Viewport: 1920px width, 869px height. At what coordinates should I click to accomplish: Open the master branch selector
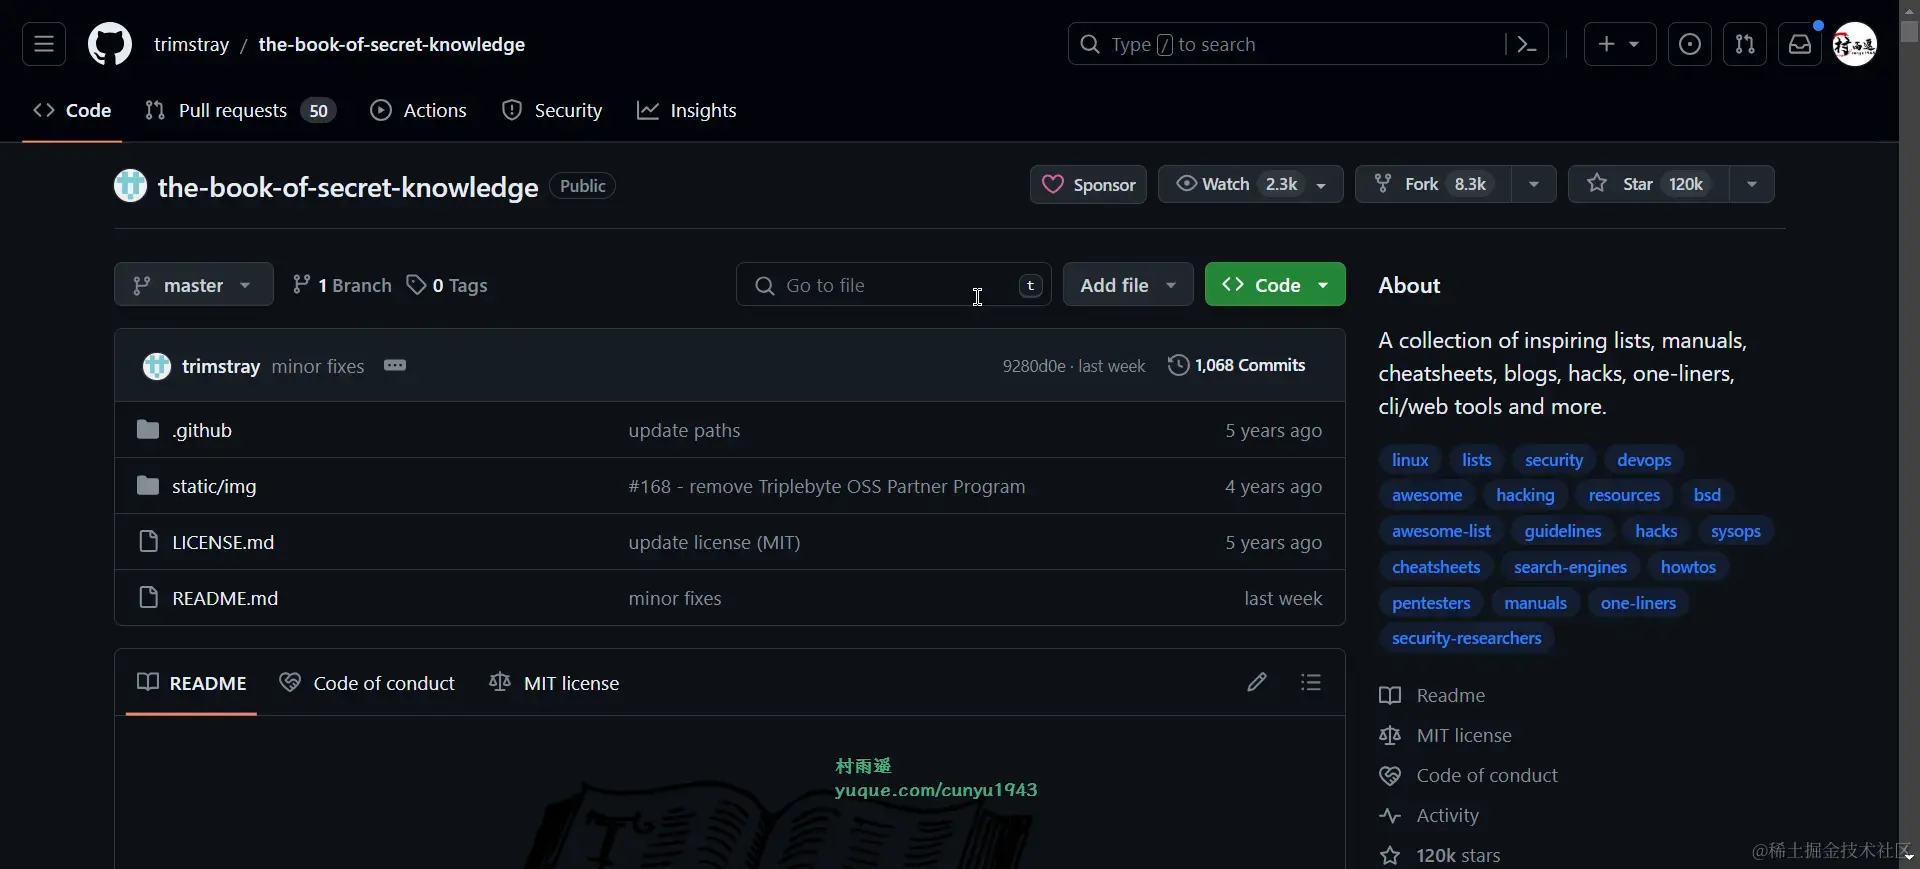[x=193, y=285]
